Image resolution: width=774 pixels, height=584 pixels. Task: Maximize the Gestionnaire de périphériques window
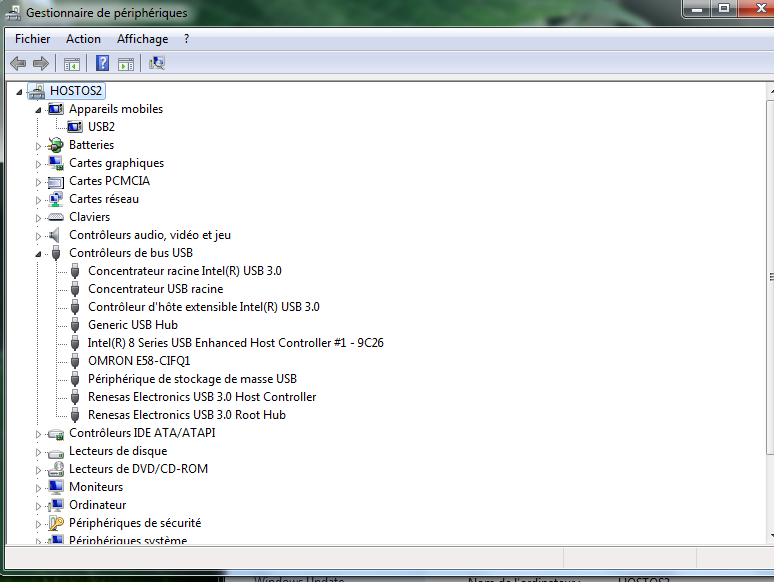tap(724, 8)
